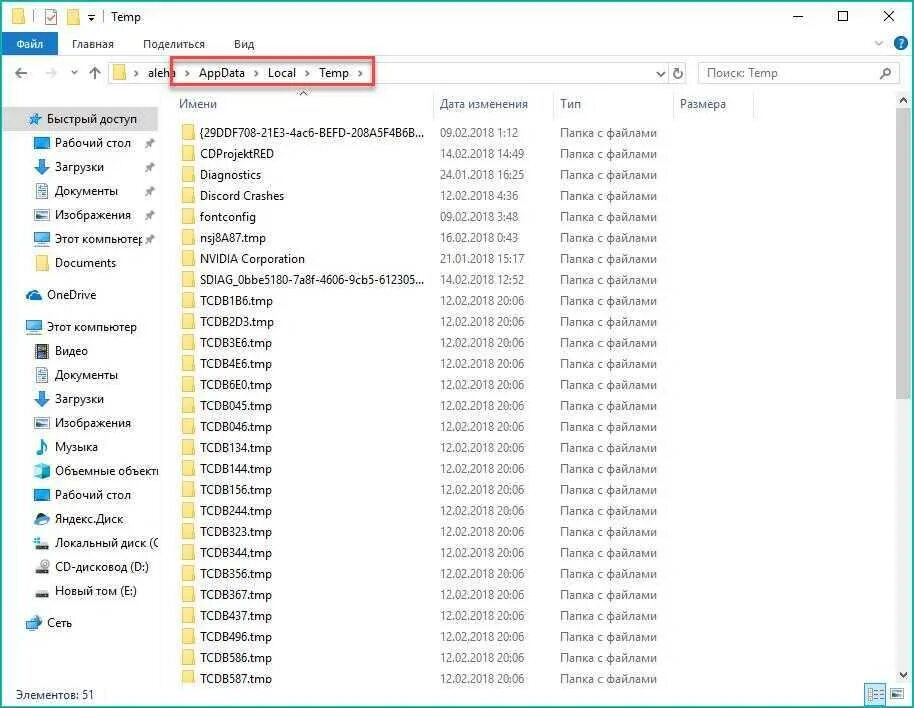Viewport: 914px width, 708px height.
Task: Open Объемные объекты cube icon
Action: click(x=42, y=471)
